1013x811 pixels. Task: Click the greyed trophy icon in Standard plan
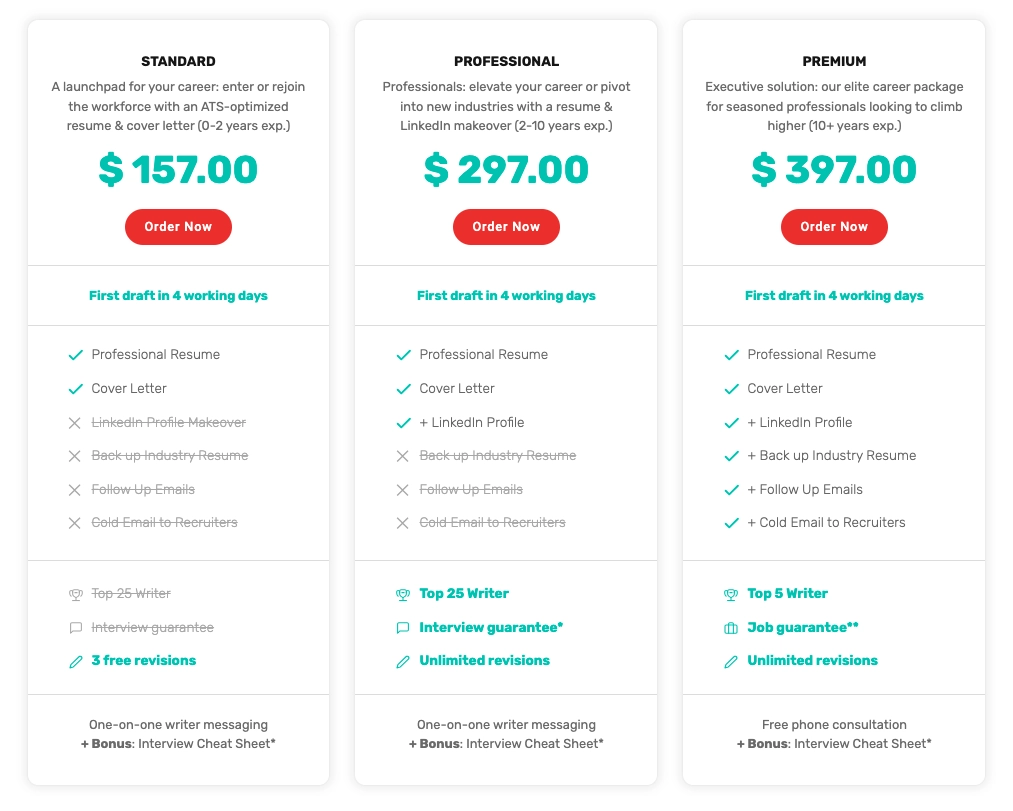pyautogui.click(x=75, y=594)
